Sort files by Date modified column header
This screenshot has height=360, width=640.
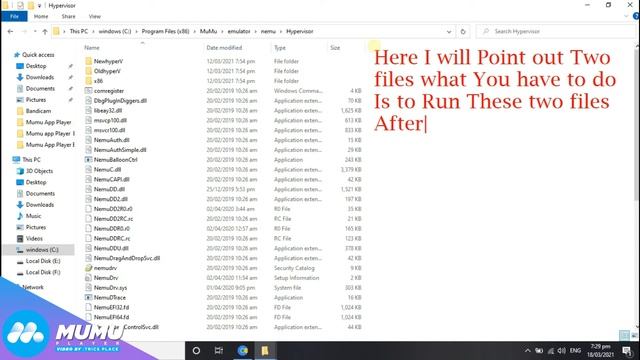point(224,48)
